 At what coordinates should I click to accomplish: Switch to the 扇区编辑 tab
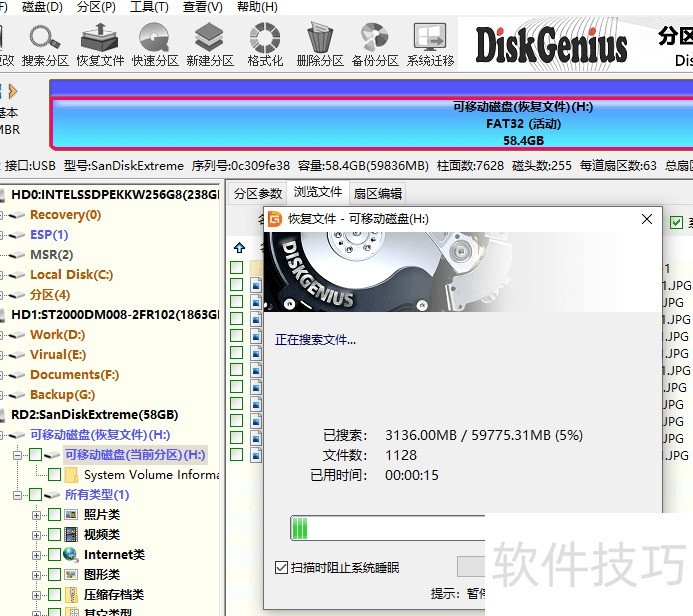(x=378, y=193)
